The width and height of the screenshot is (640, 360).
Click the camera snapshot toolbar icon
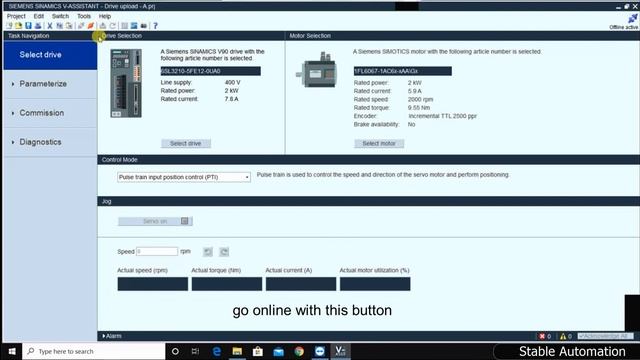click(144, 26)
